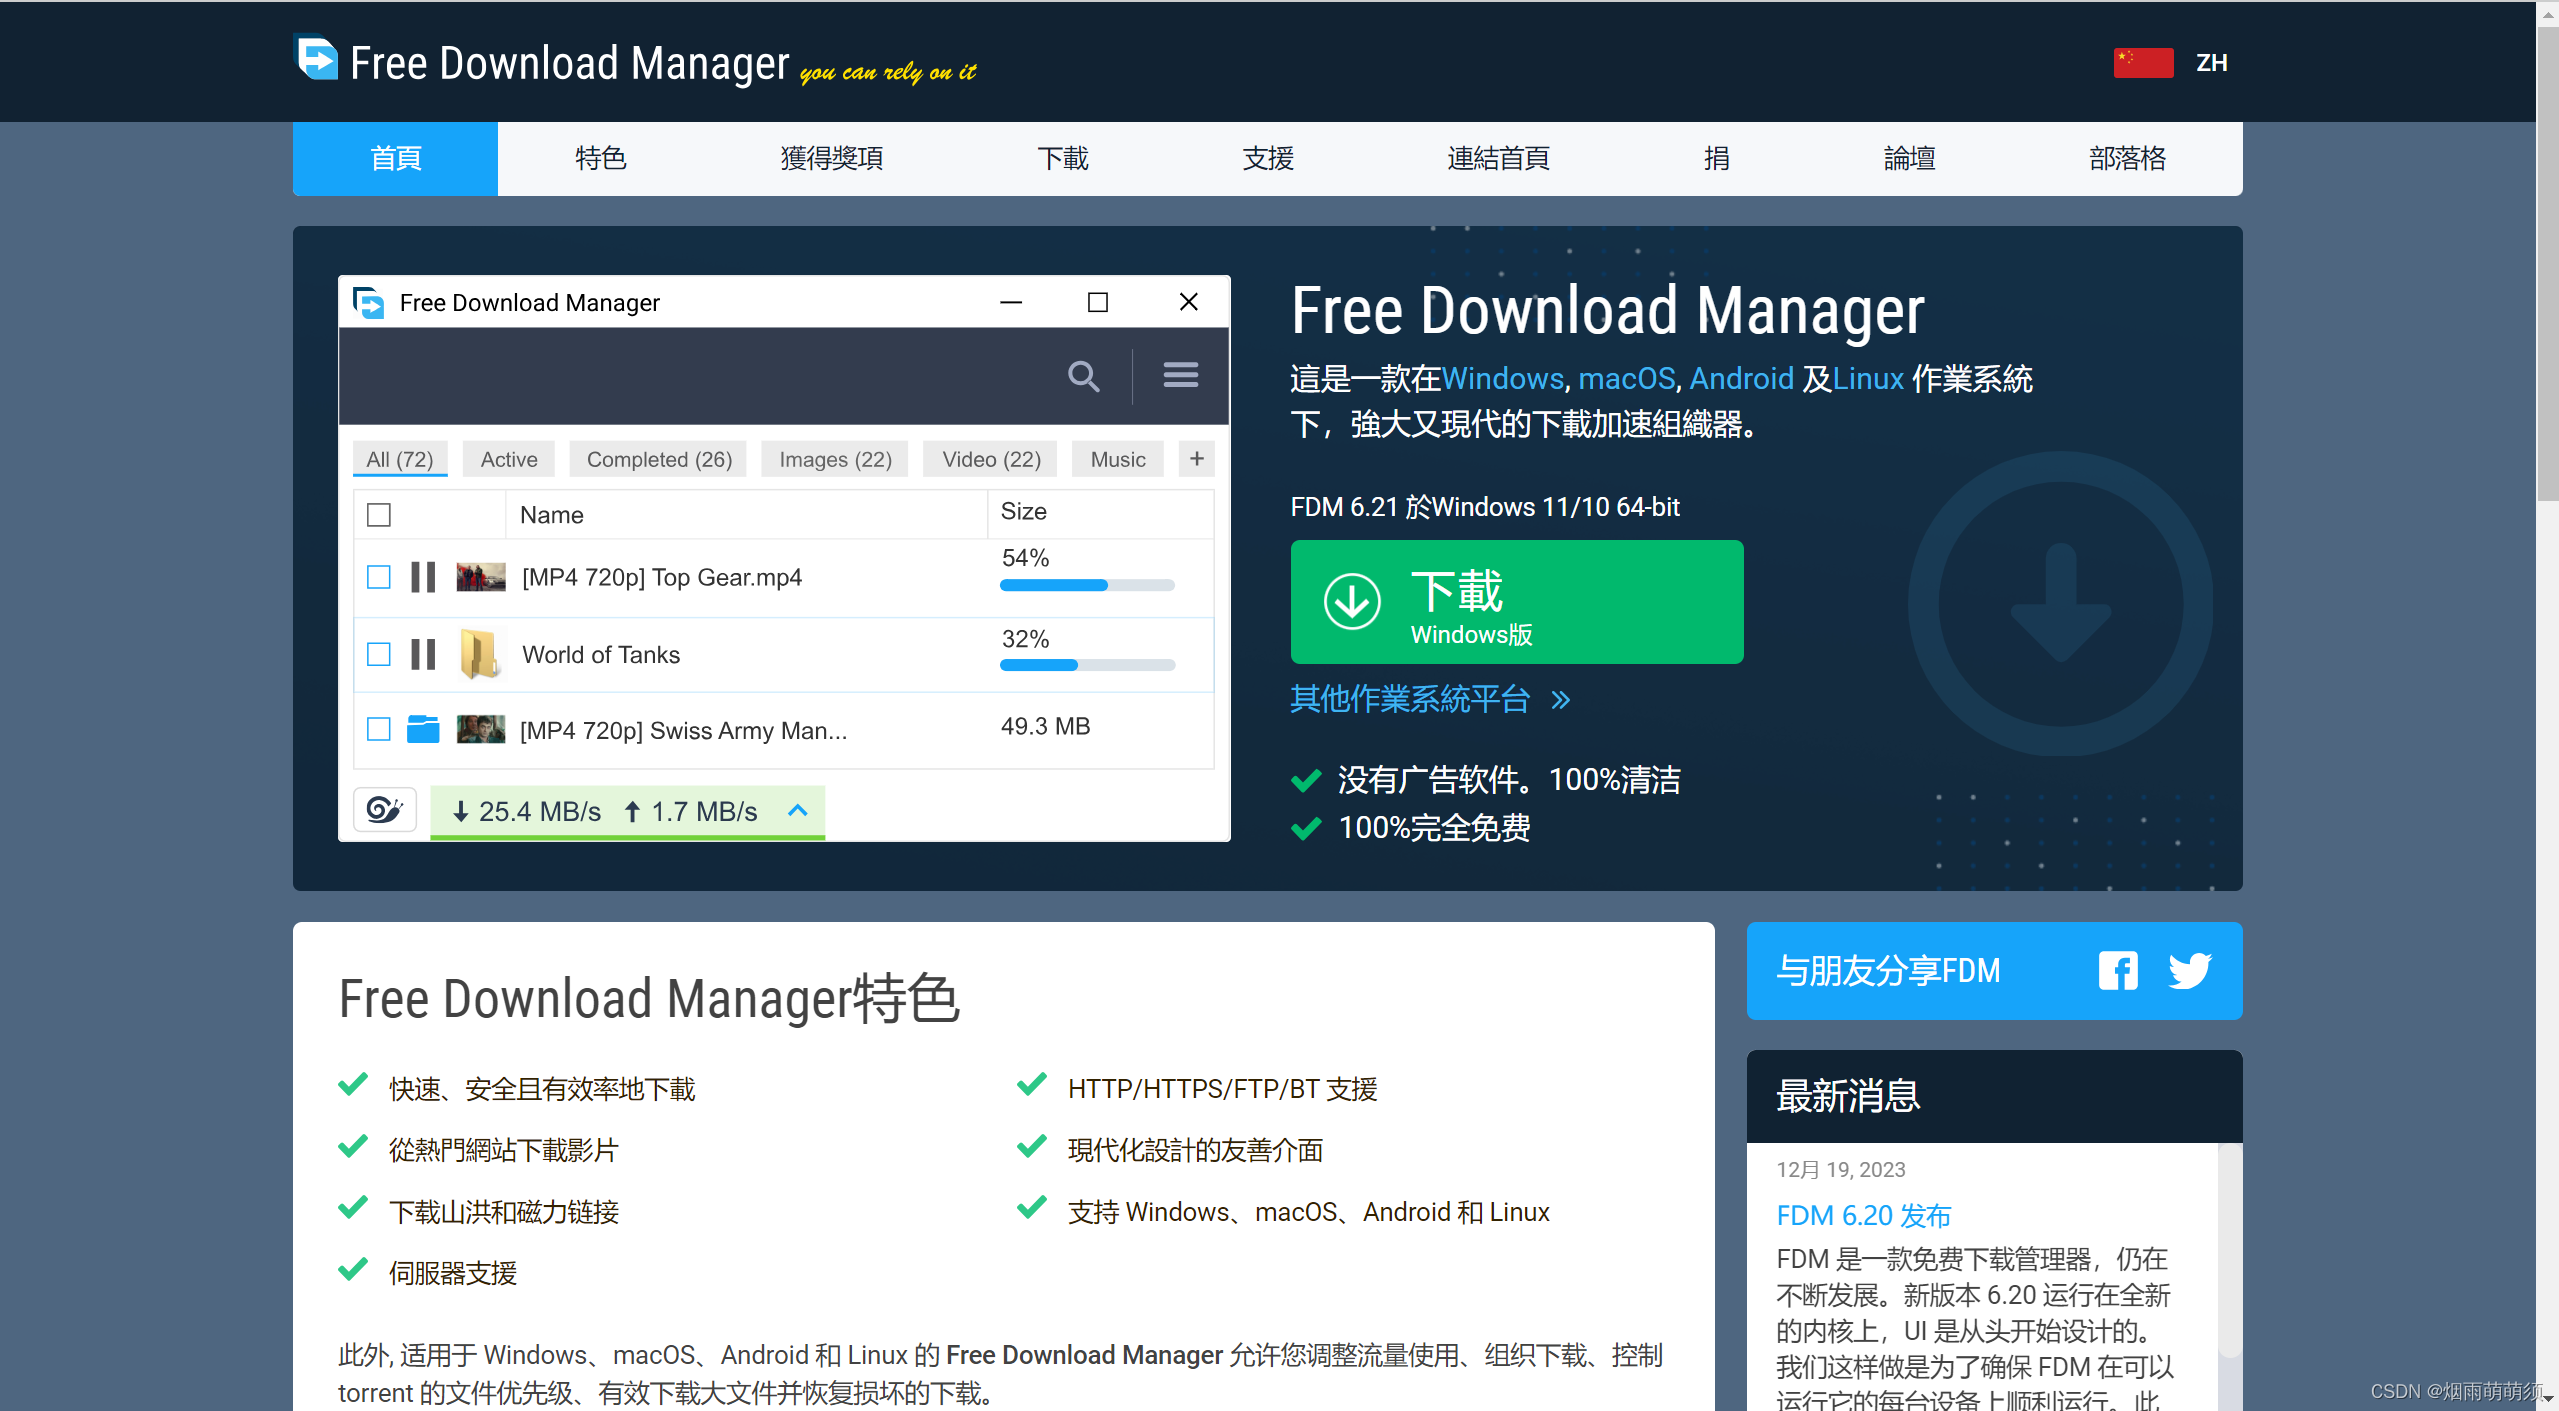This screenshot has height=1411, width=2559.
Task: Click the snail speed-limit mode icon
Action: pos(384,809)
